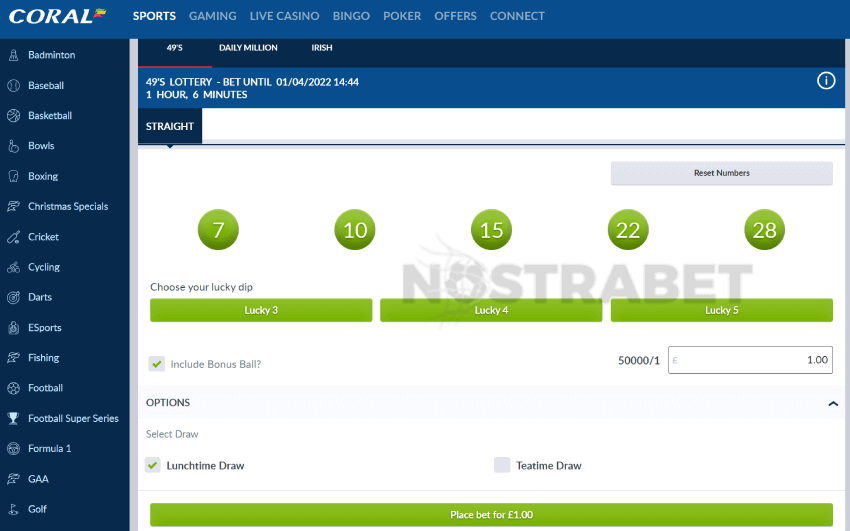Open the Connect menu item

(517, 16)
